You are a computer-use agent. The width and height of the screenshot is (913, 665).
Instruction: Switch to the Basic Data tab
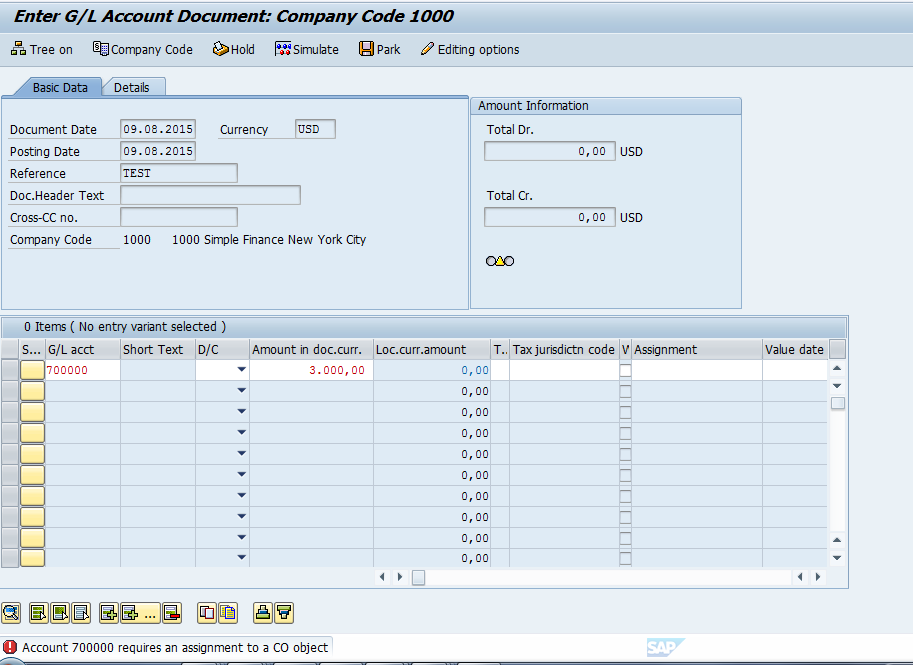pyautogui.click(x=59, y=87)
